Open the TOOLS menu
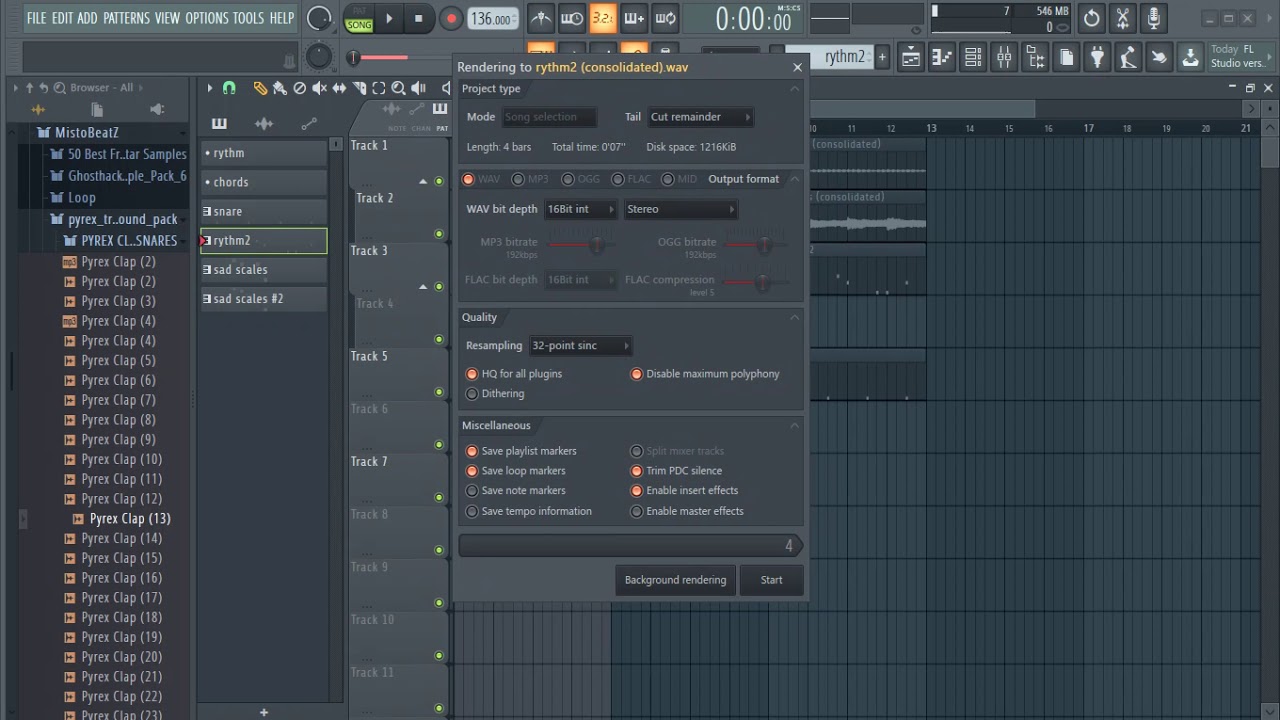Viewport: 1280px width, 720px height. point(249,18)
